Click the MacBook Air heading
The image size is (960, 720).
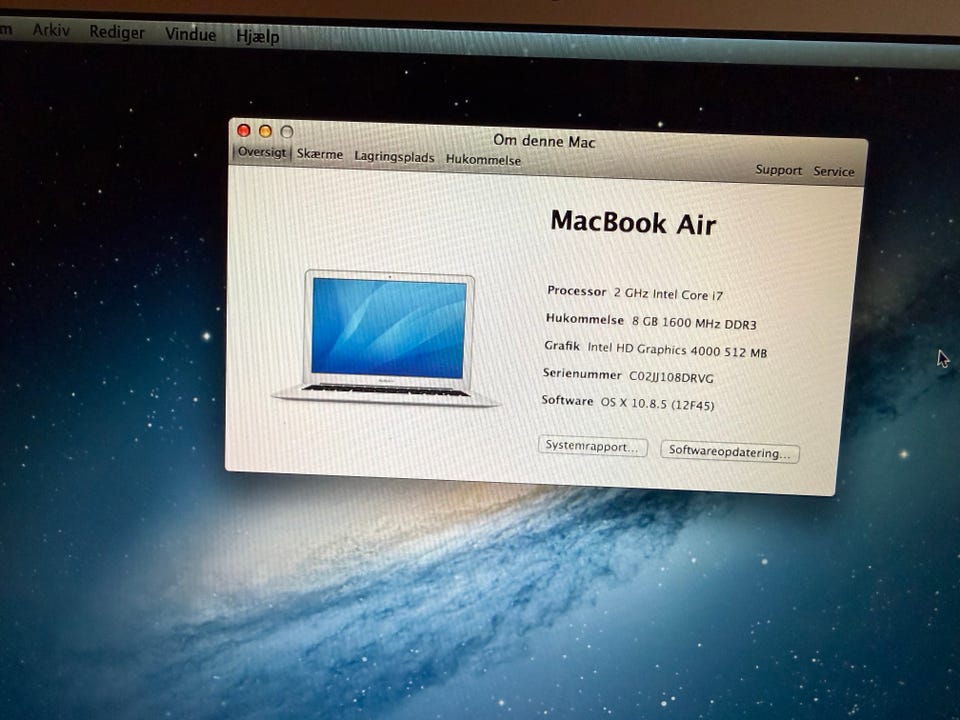pos(633,222)
